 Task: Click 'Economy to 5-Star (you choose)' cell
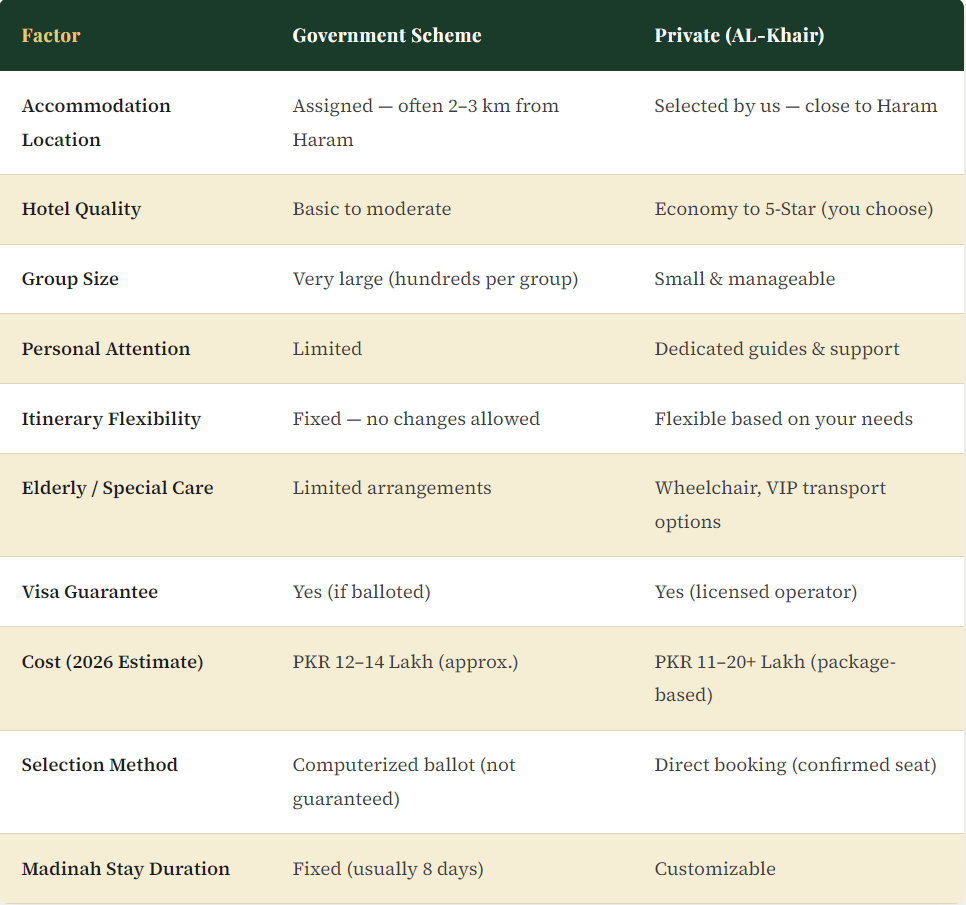[x=793, y=209]
